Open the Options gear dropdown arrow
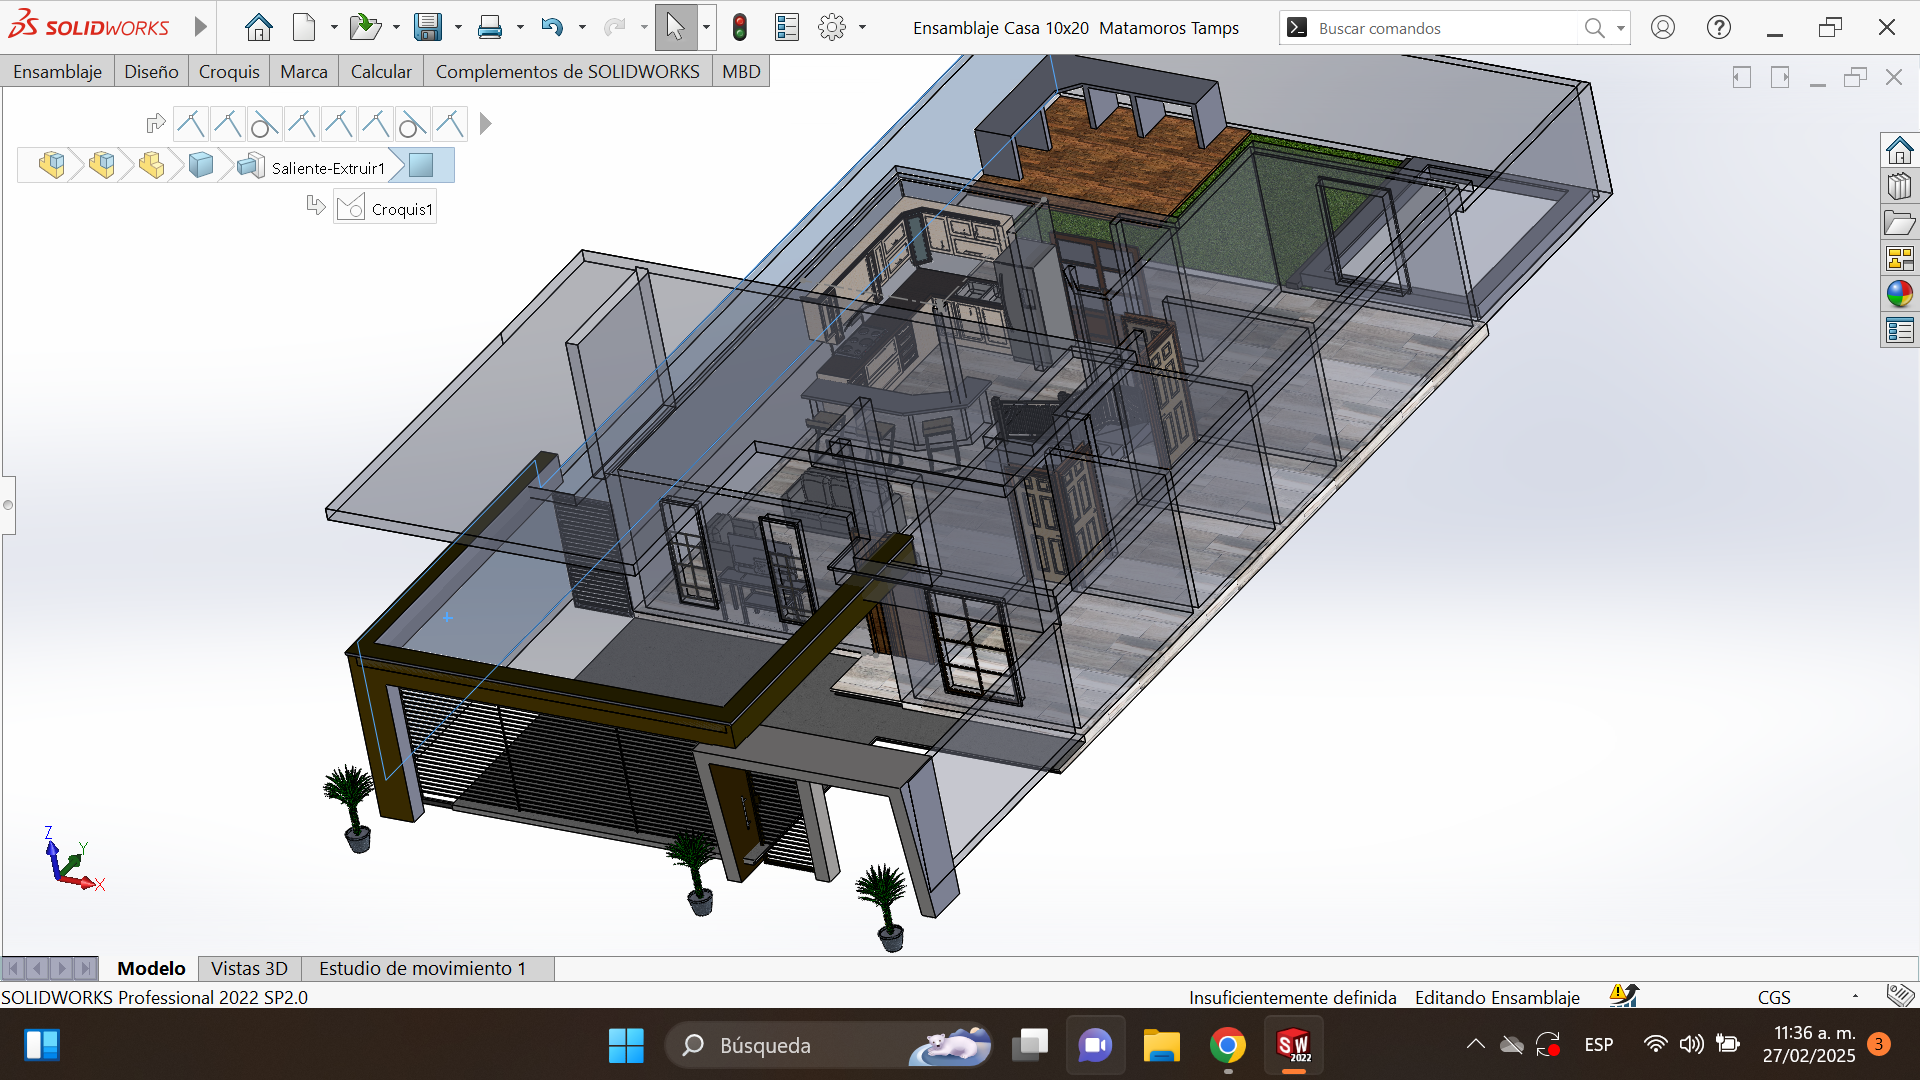 [862, 28]
